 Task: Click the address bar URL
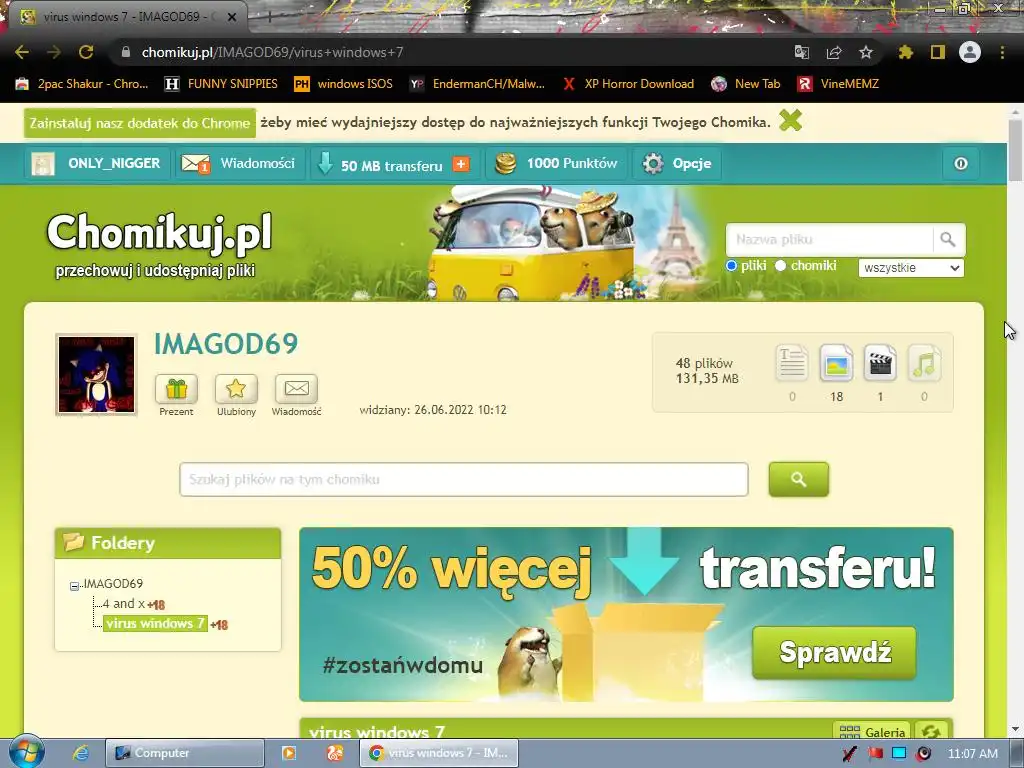[x=272, y=52]
